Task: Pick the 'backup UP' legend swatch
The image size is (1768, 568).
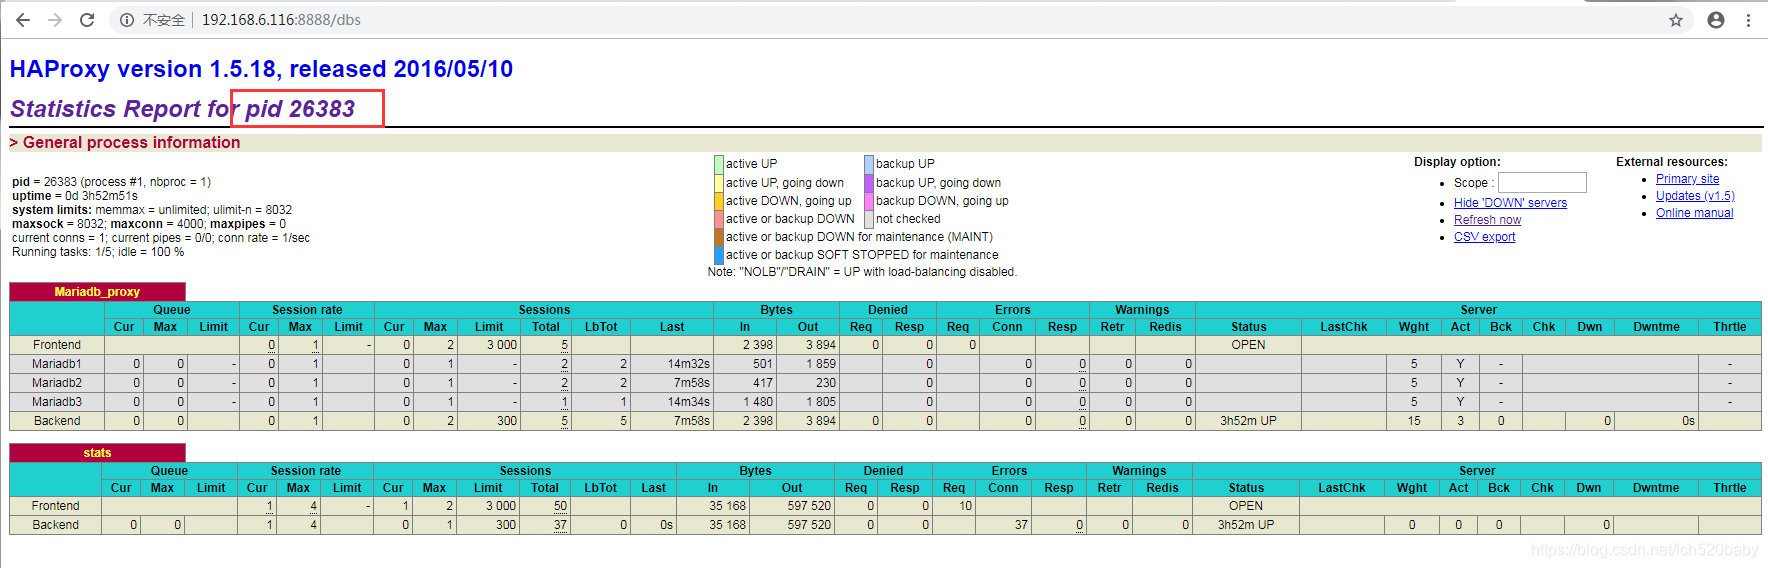Action: [x=869, y=164]
